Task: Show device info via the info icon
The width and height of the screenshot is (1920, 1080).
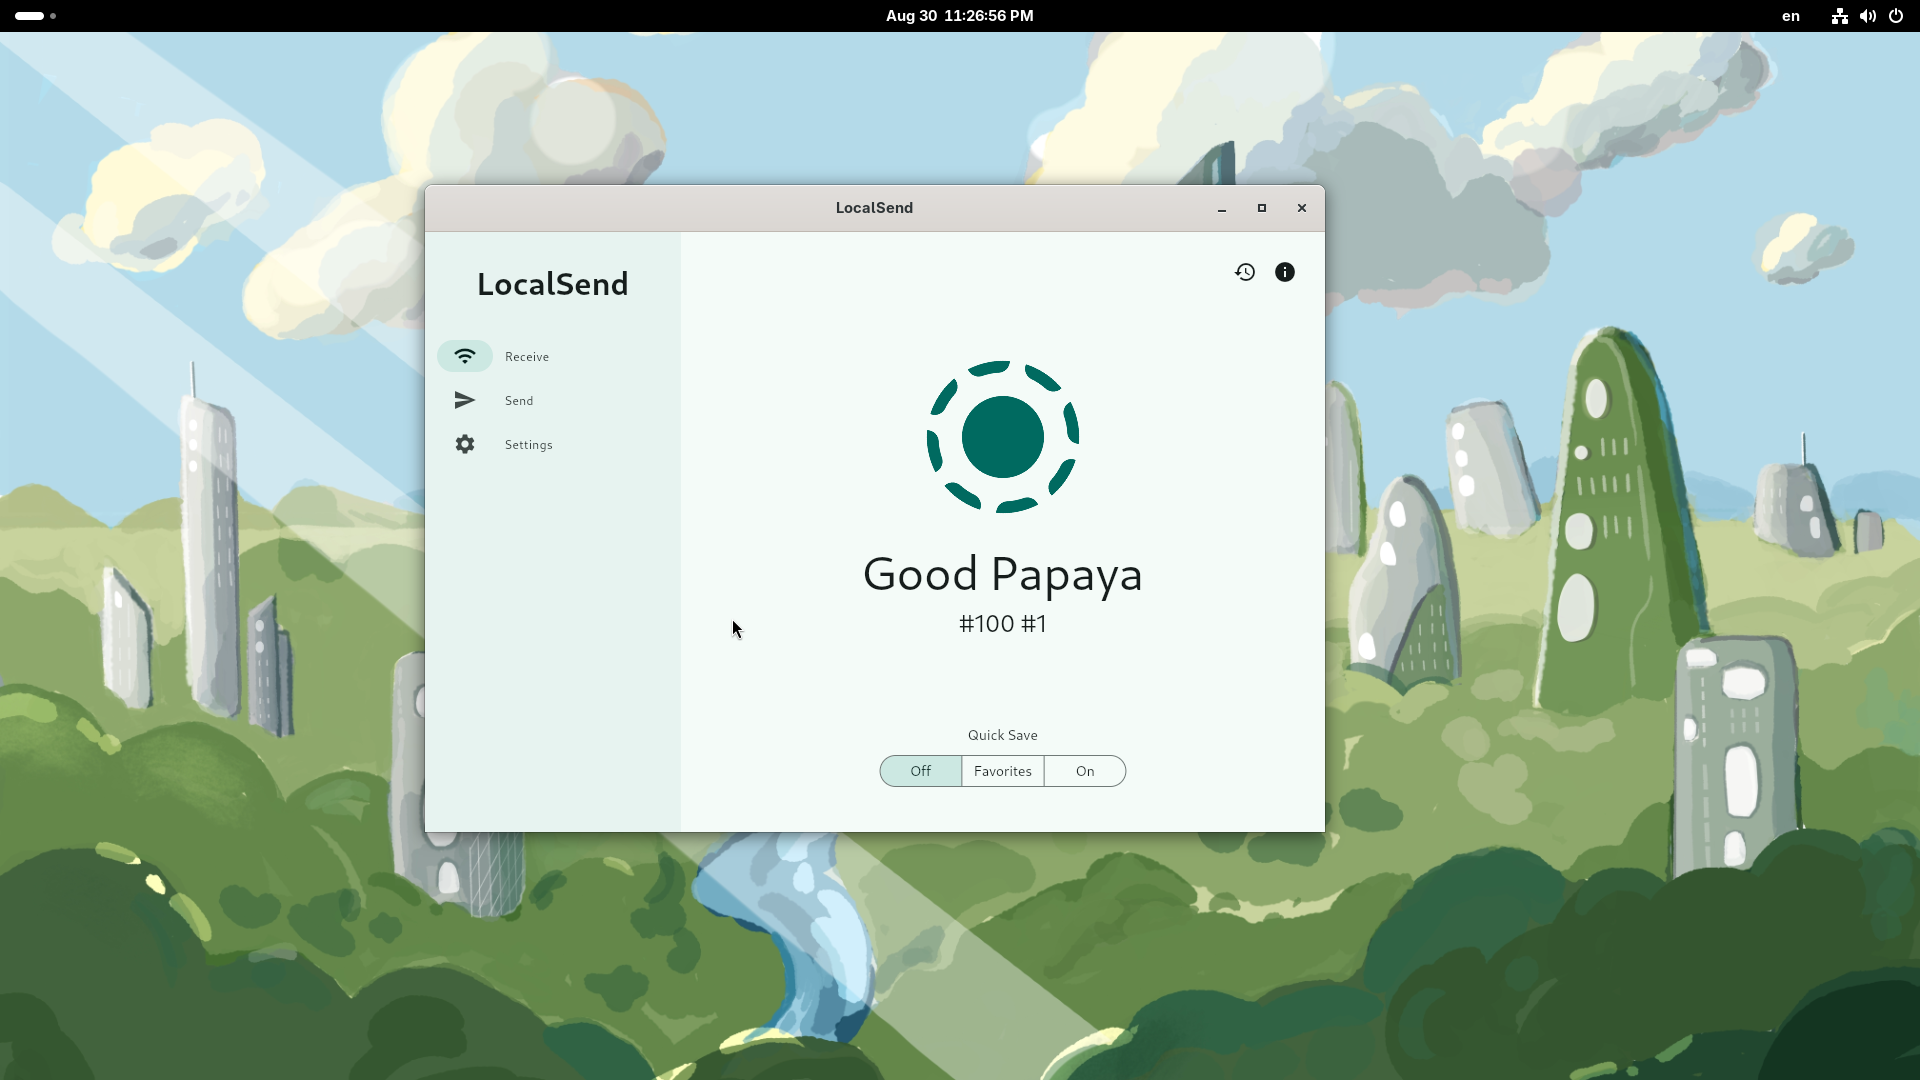Action: (x=1285, y=272)
